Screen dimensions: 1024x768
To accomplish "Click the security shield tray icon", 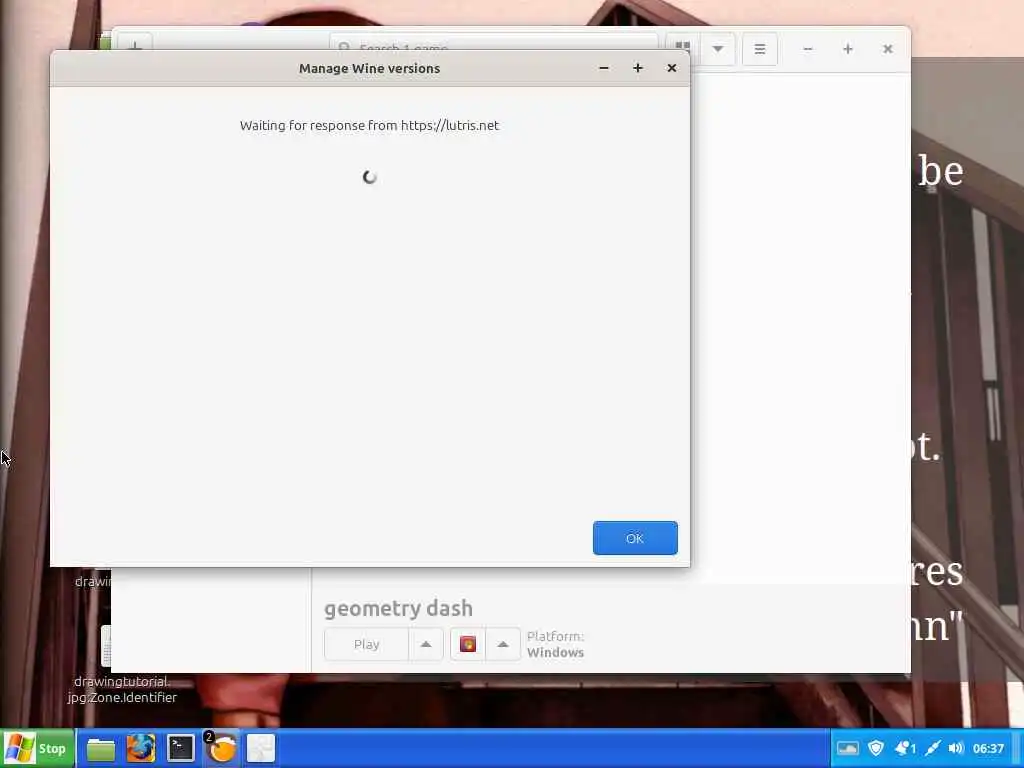I will click(876, 748).
